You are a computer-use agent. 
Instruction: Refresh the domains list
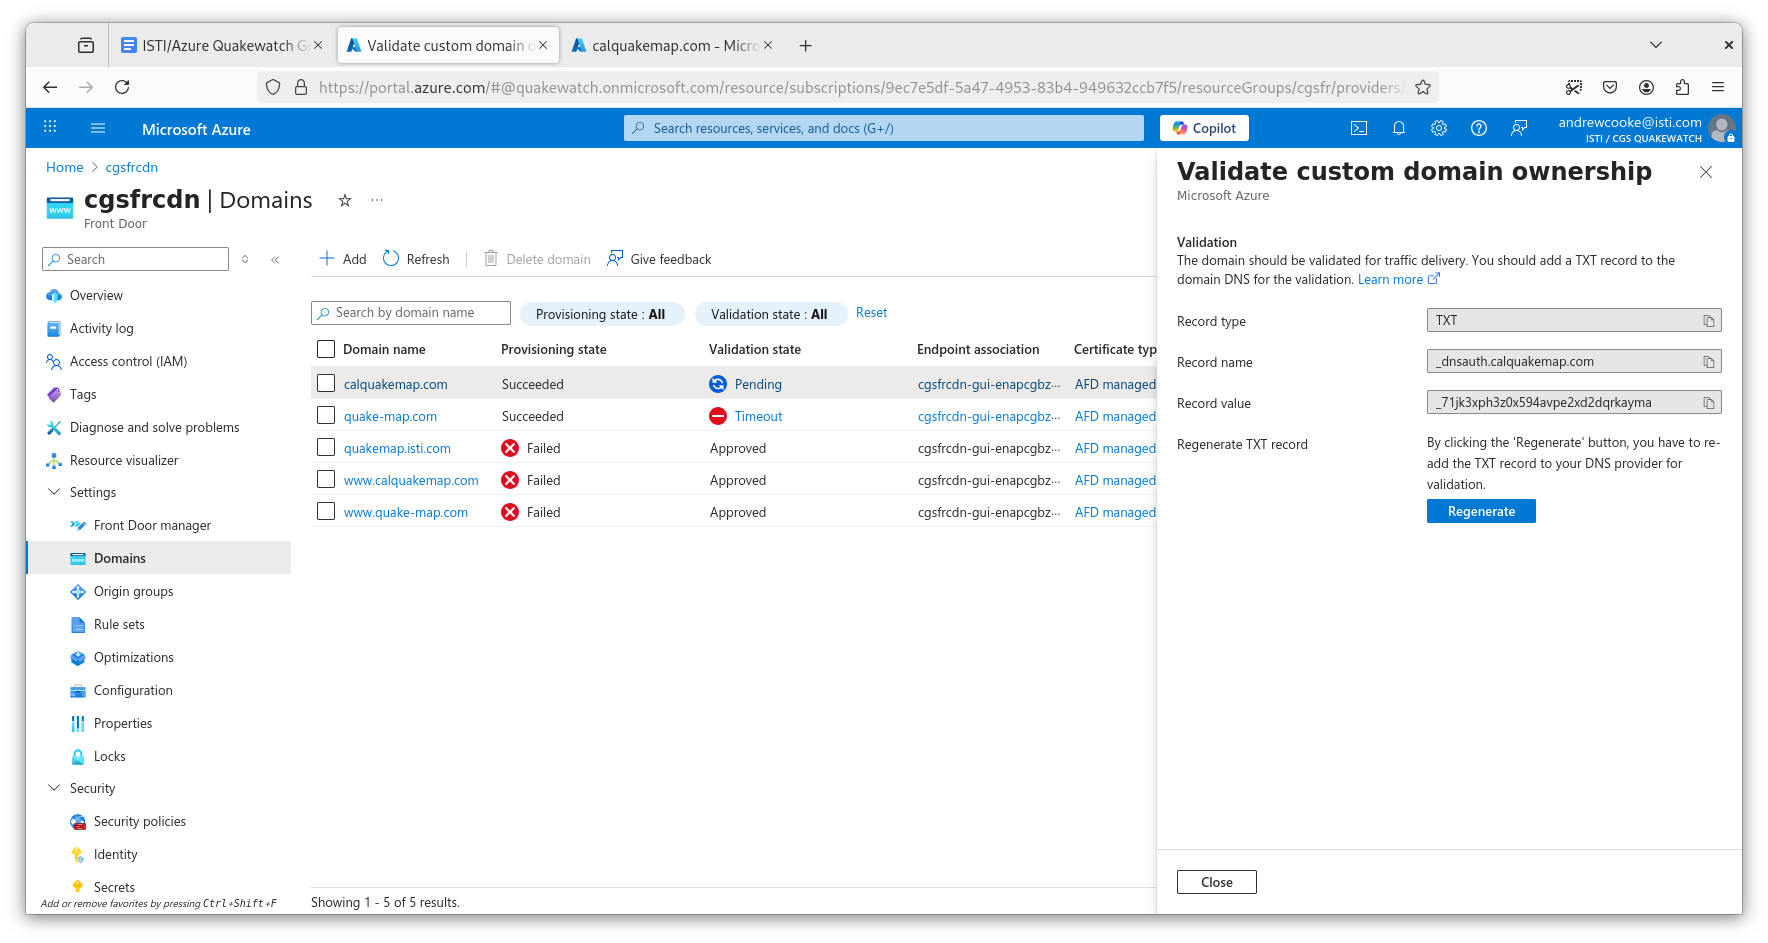pos(416,259)
